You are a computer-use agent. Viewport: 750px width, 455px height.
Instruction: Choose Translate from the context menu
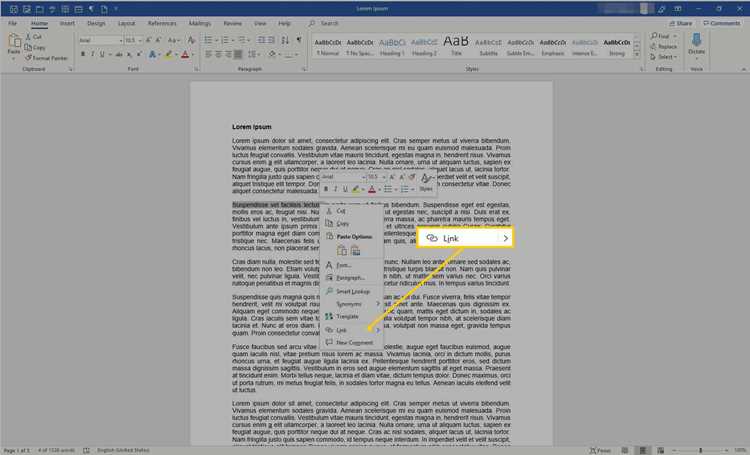352,317
